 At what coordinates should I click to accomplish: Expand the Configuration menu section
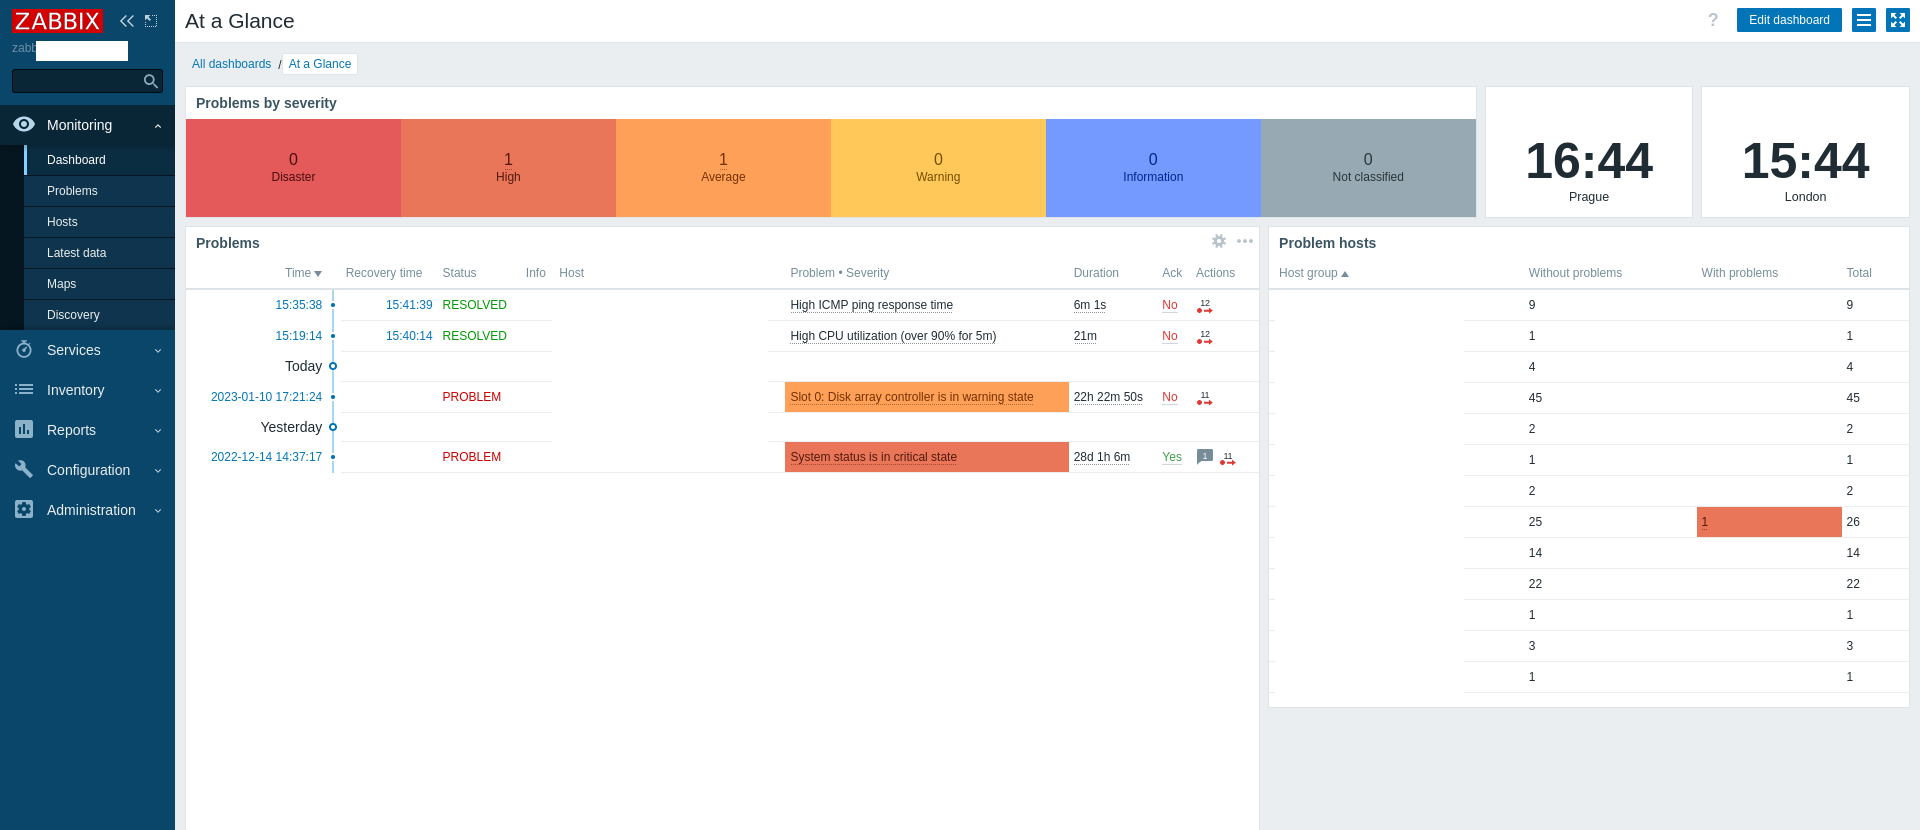pos(158,471)
